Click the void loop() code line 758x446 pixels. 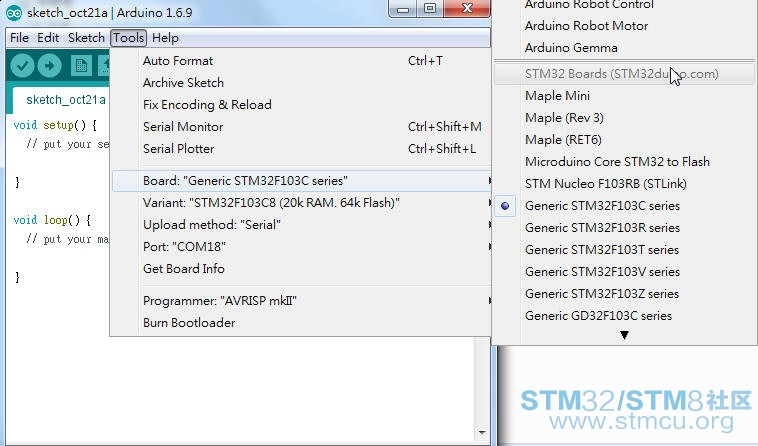[x=52, y=220]
